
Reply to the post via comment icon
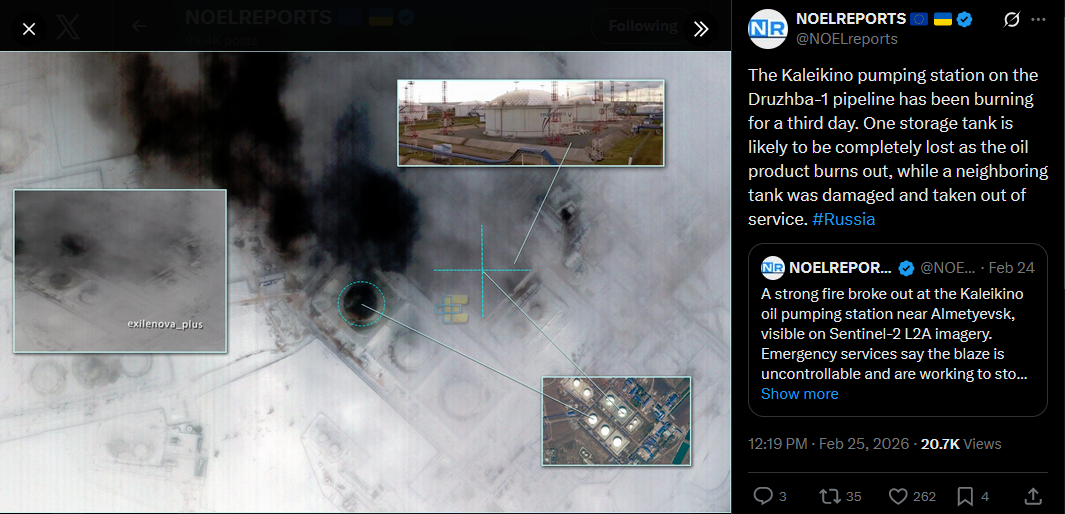[x=763, y=496]
